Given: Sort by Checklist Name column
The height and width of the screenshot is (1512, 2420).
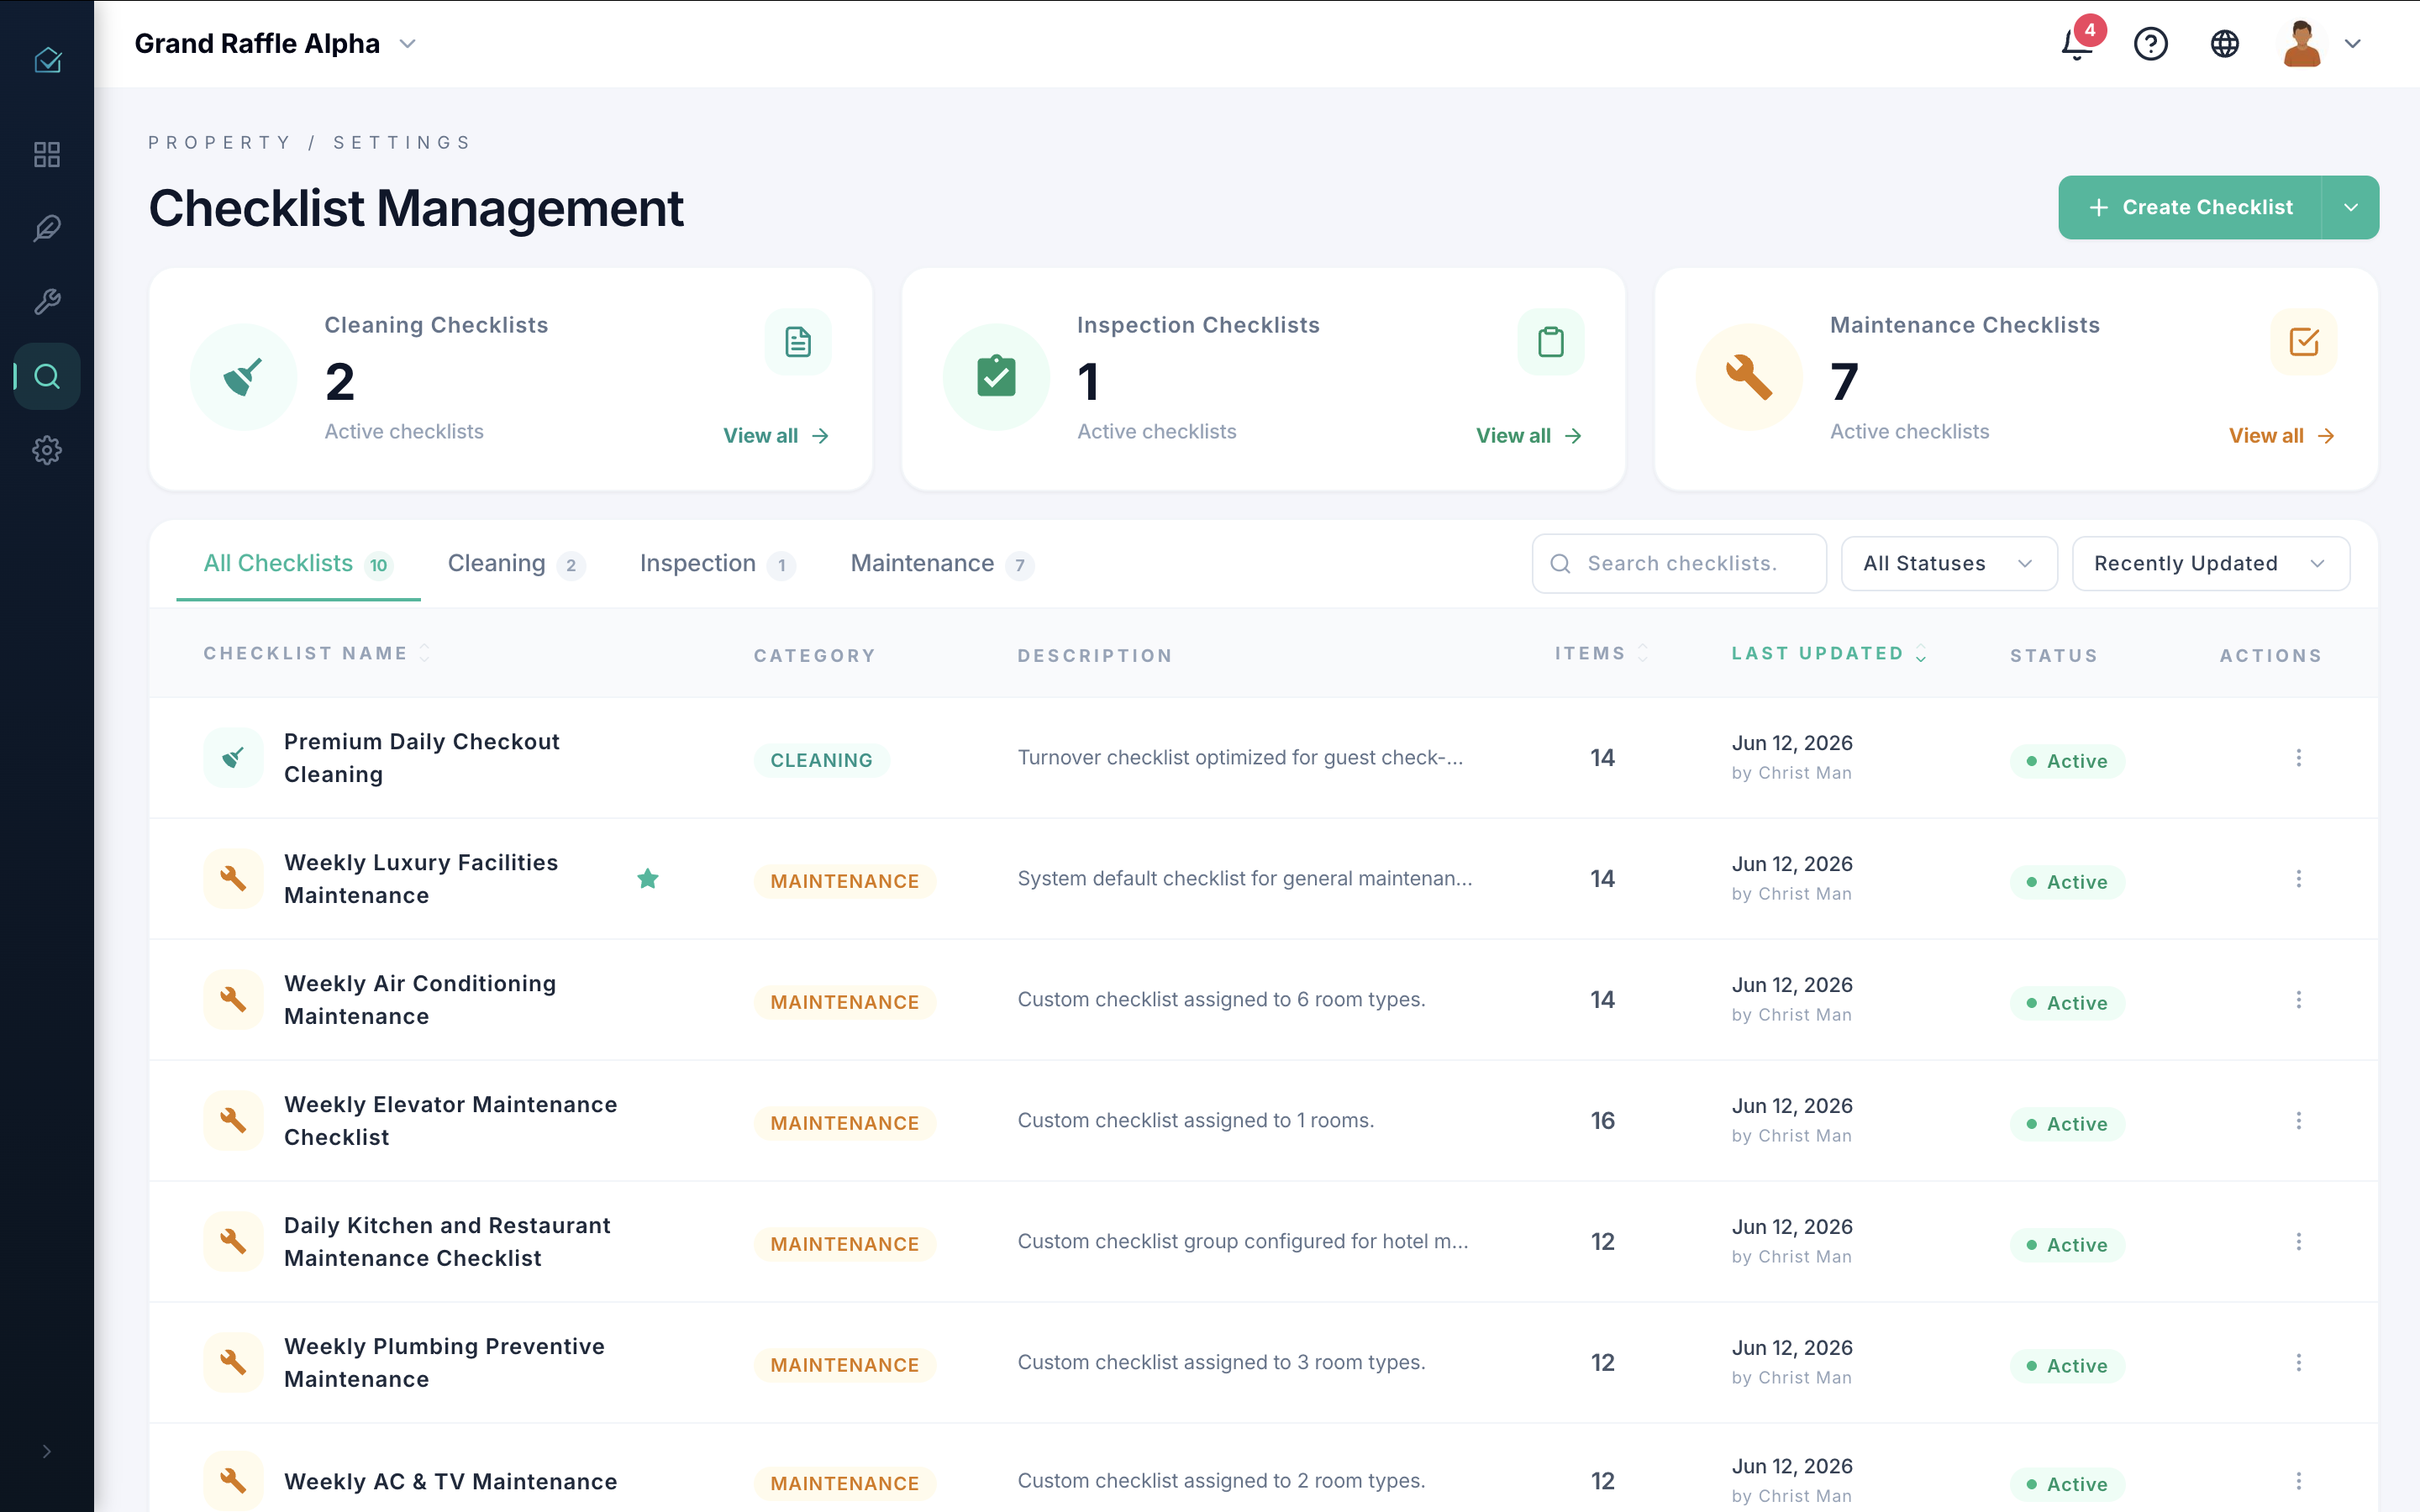Looking at the screenshot, I should 317,653.
